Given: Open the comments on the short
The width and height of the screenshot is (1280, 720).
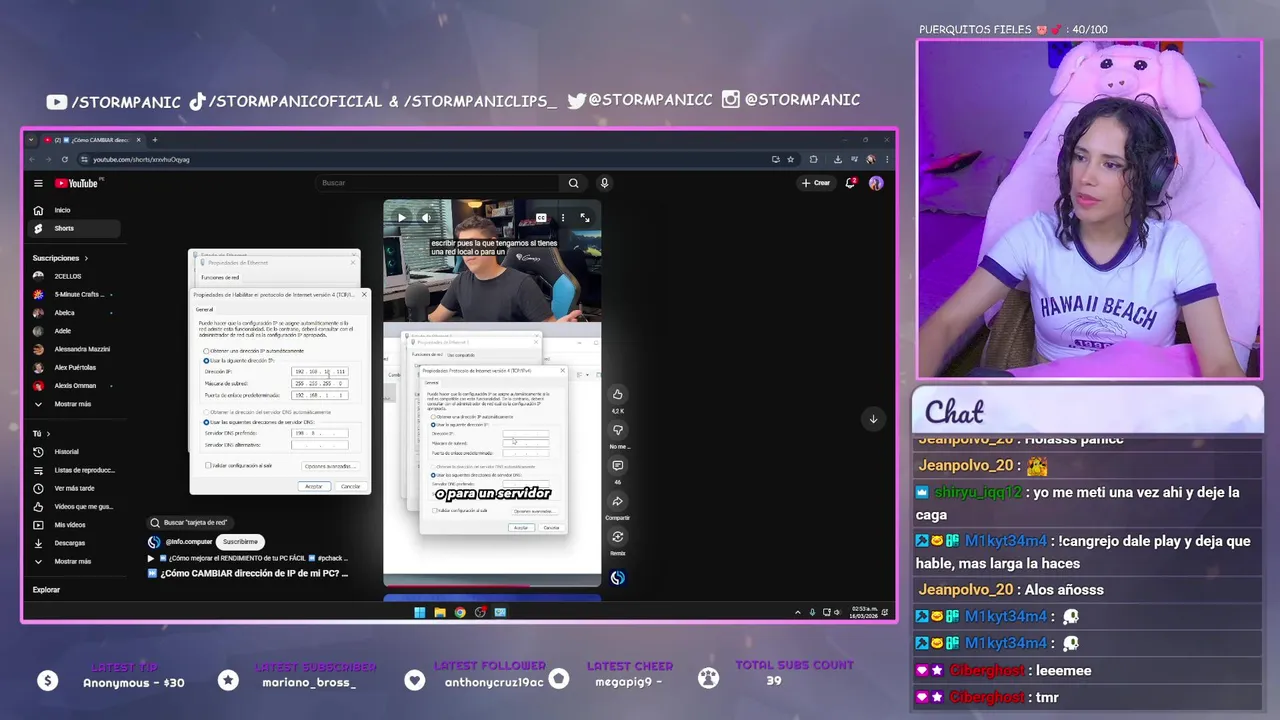Looking at the screenshot, I should point(618,466).
